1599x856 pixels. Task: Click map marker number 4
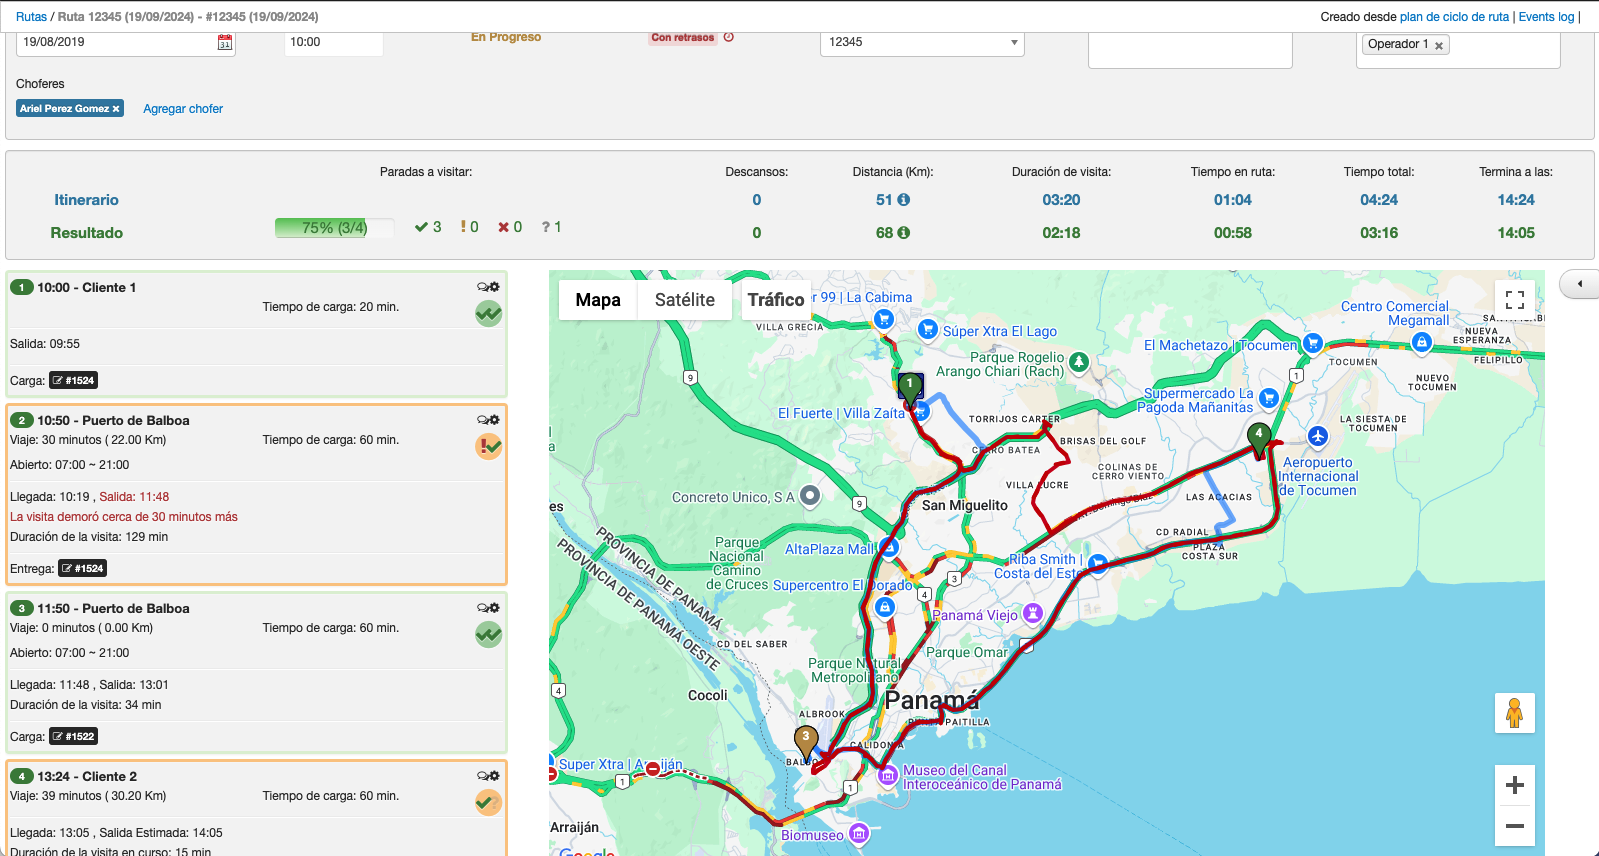pyautogui.click(x=1259, y=436)
